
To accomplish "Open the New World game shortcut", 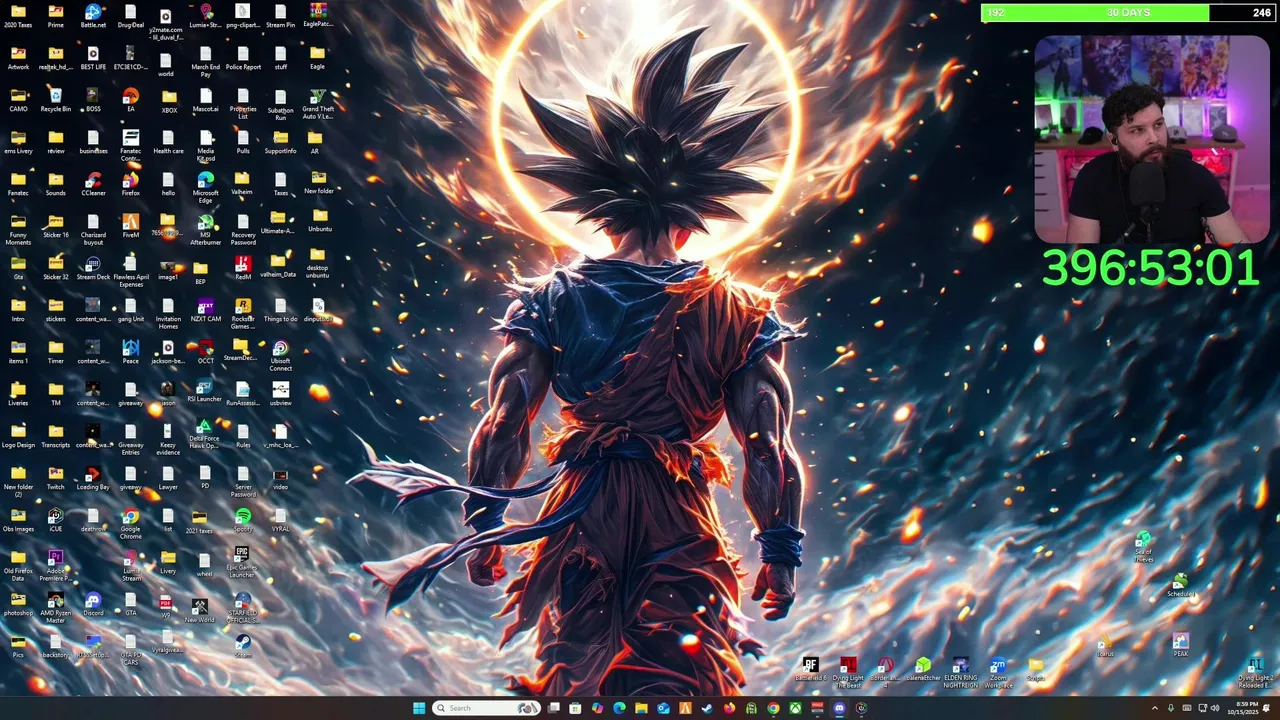I will [x=200, y=610].
